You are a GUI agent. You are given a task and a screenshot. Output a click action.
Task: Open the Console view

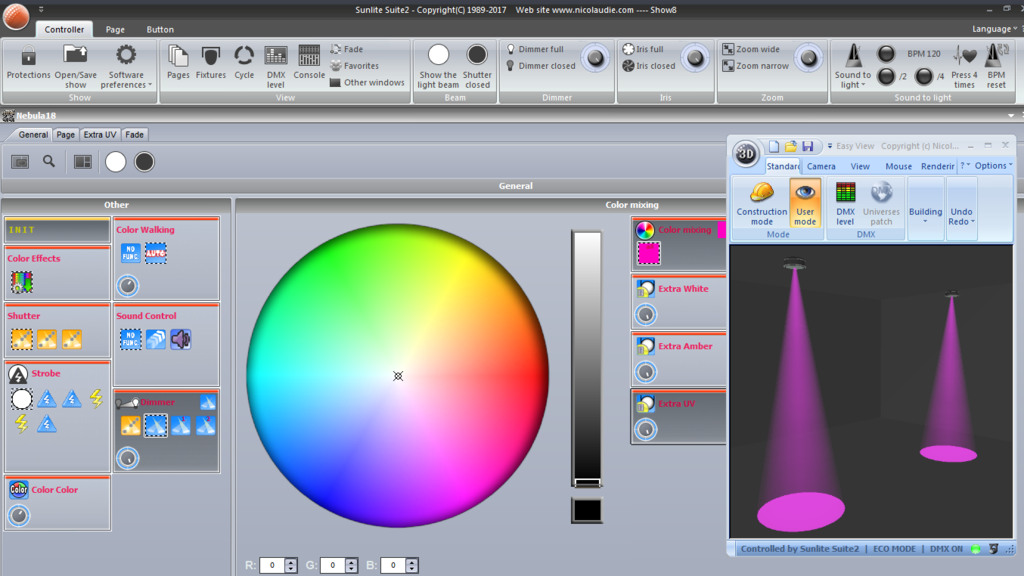coord(309,63)
